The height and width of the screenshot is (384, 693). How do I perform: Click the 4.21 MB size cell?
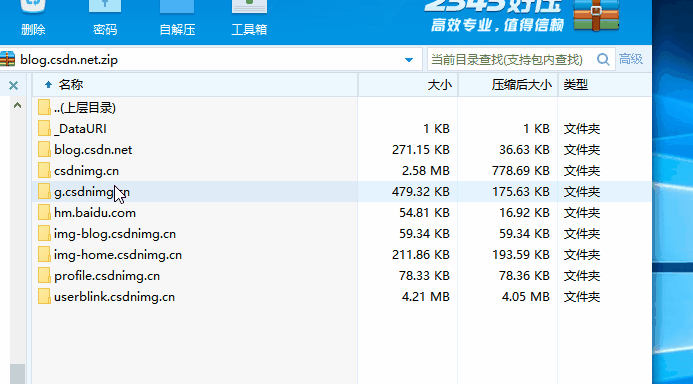(x=426, y=297)
